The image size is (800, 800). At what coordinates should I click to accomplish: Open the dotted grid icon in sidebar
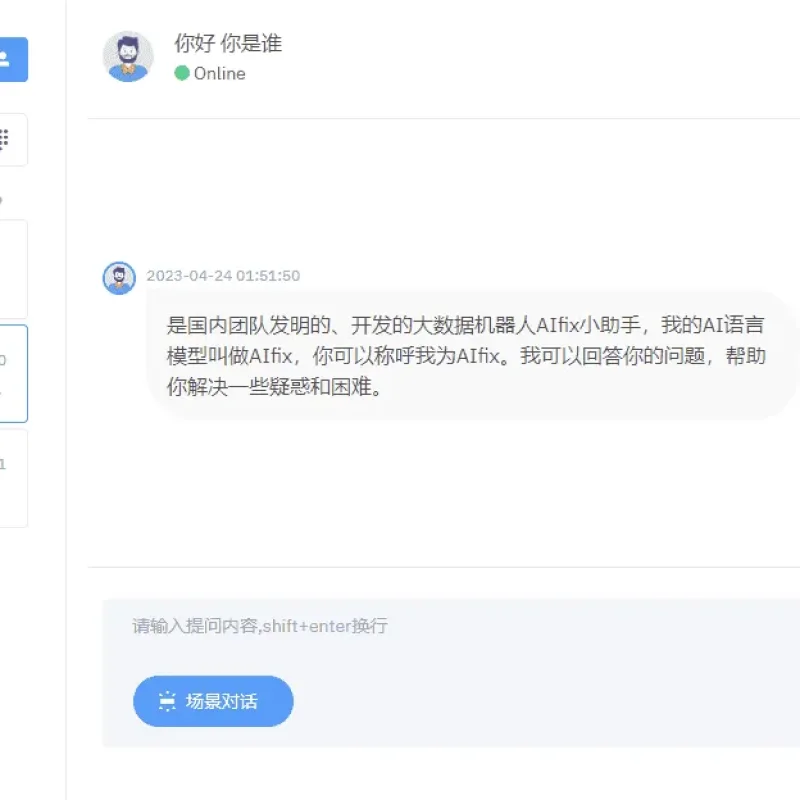pos(4,139)
